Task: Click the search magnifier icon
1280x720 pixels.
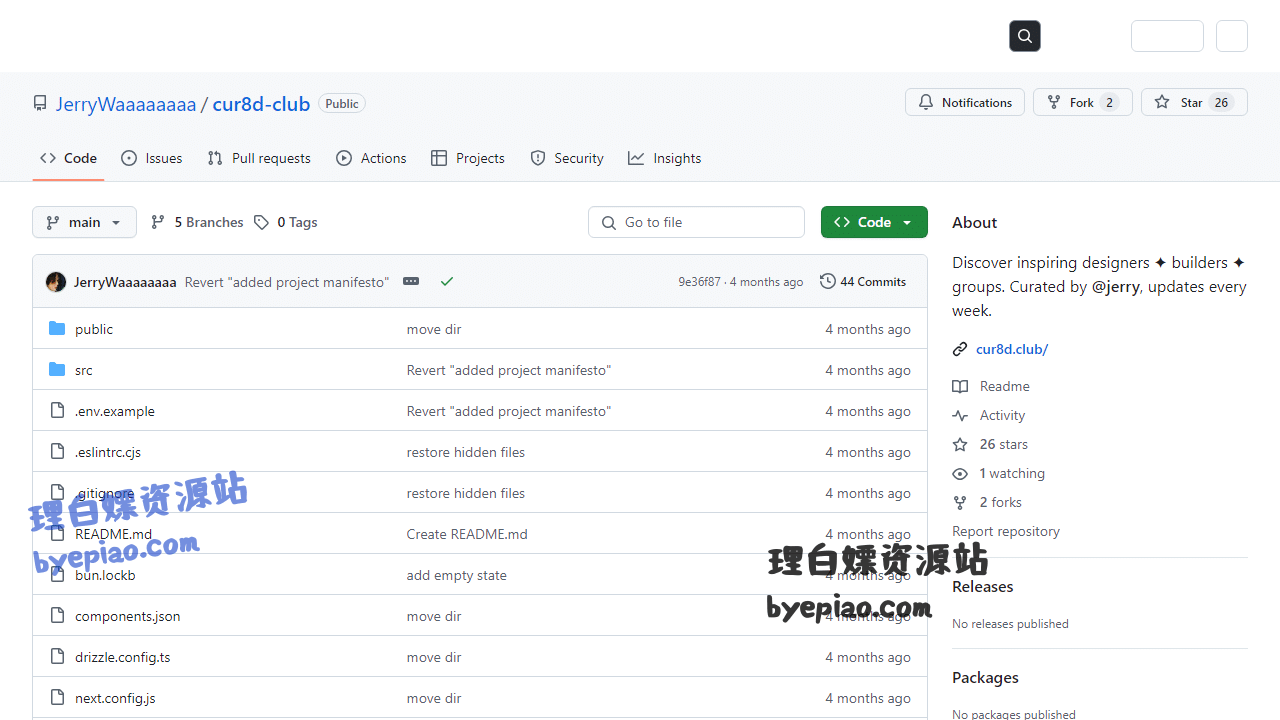Action: 1025,36
